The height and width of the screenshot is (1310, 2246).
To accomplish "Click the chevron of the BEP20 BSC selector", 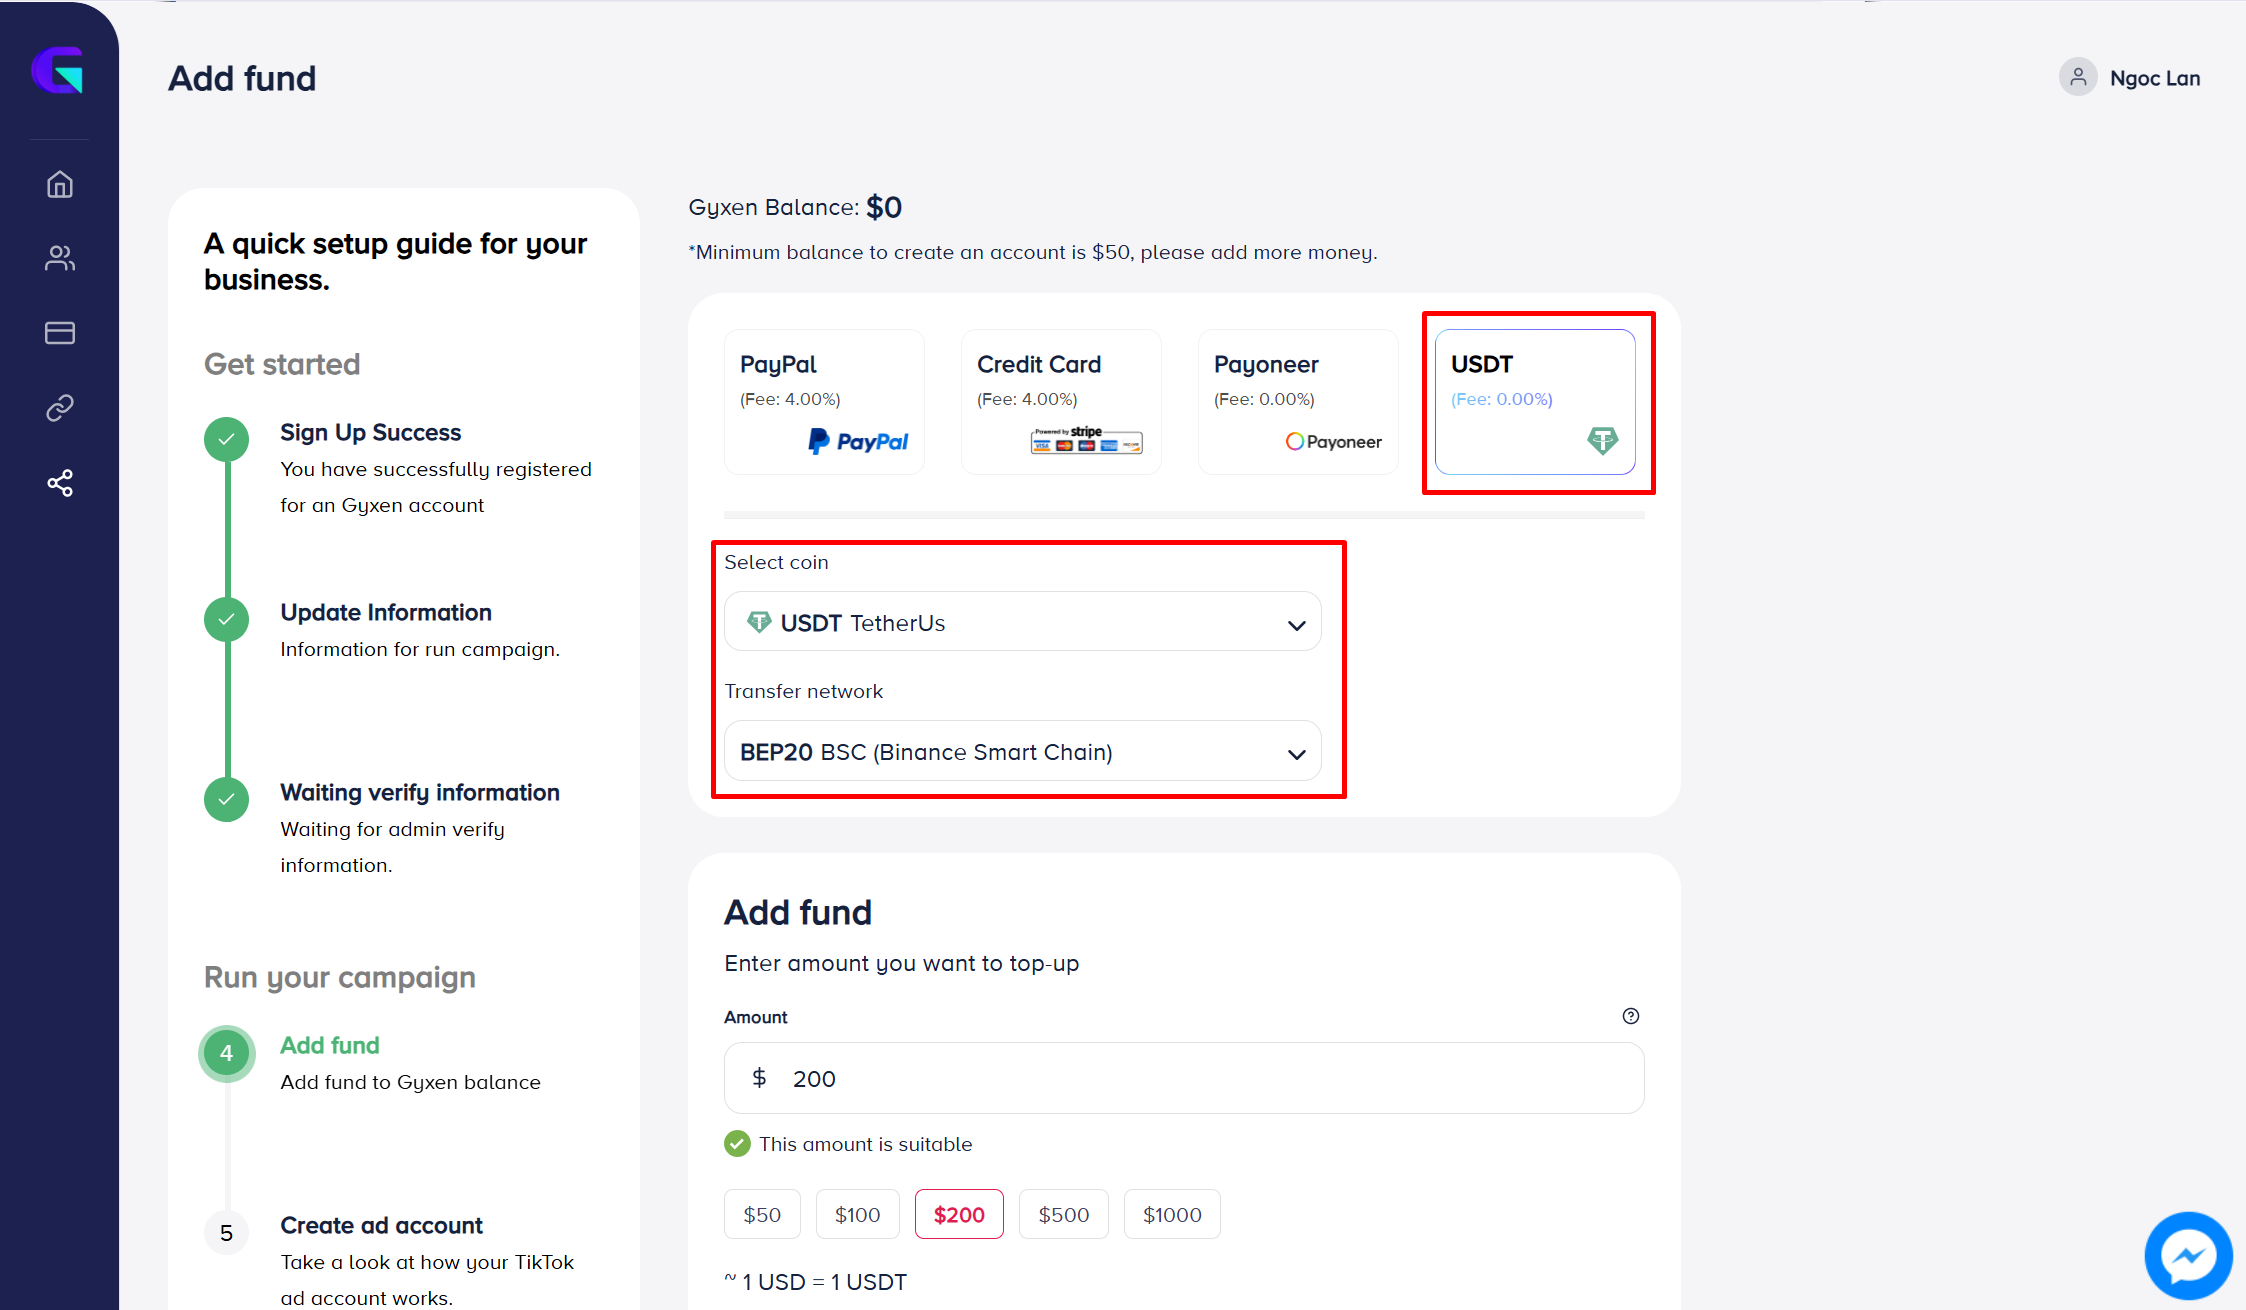I will (1297, 754).
